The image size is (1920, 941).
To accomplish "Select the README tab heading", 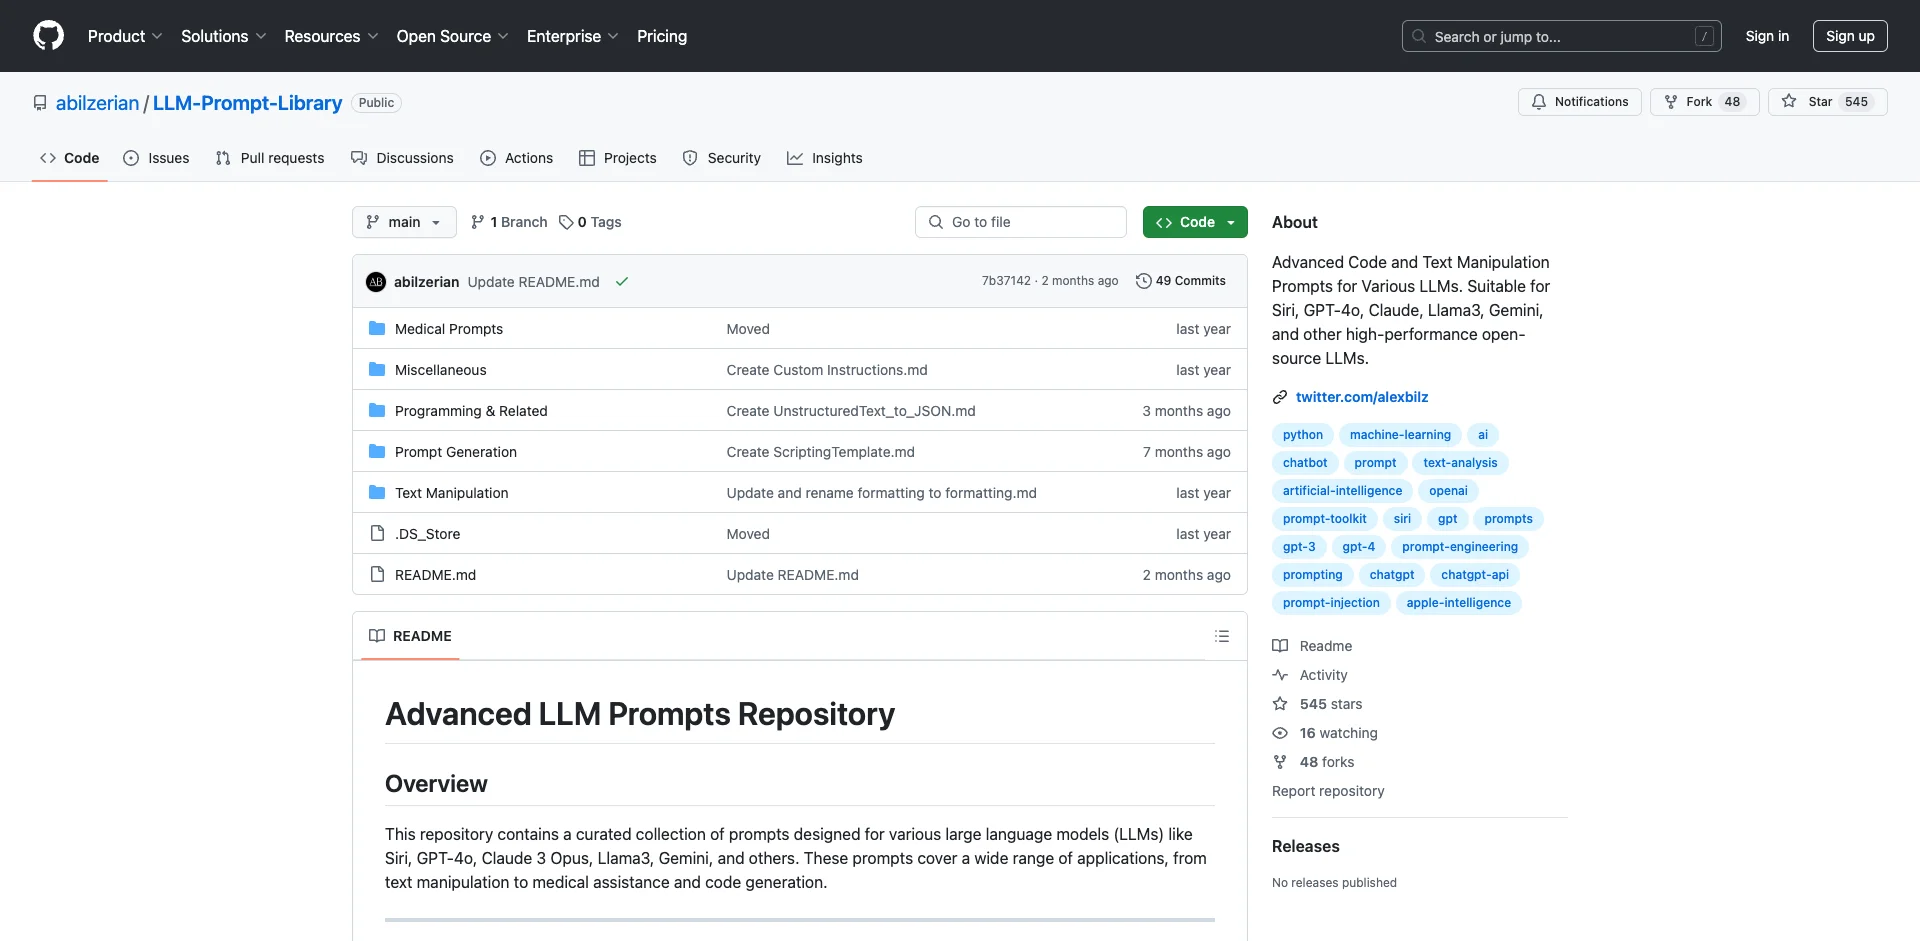I will point(410,636).
